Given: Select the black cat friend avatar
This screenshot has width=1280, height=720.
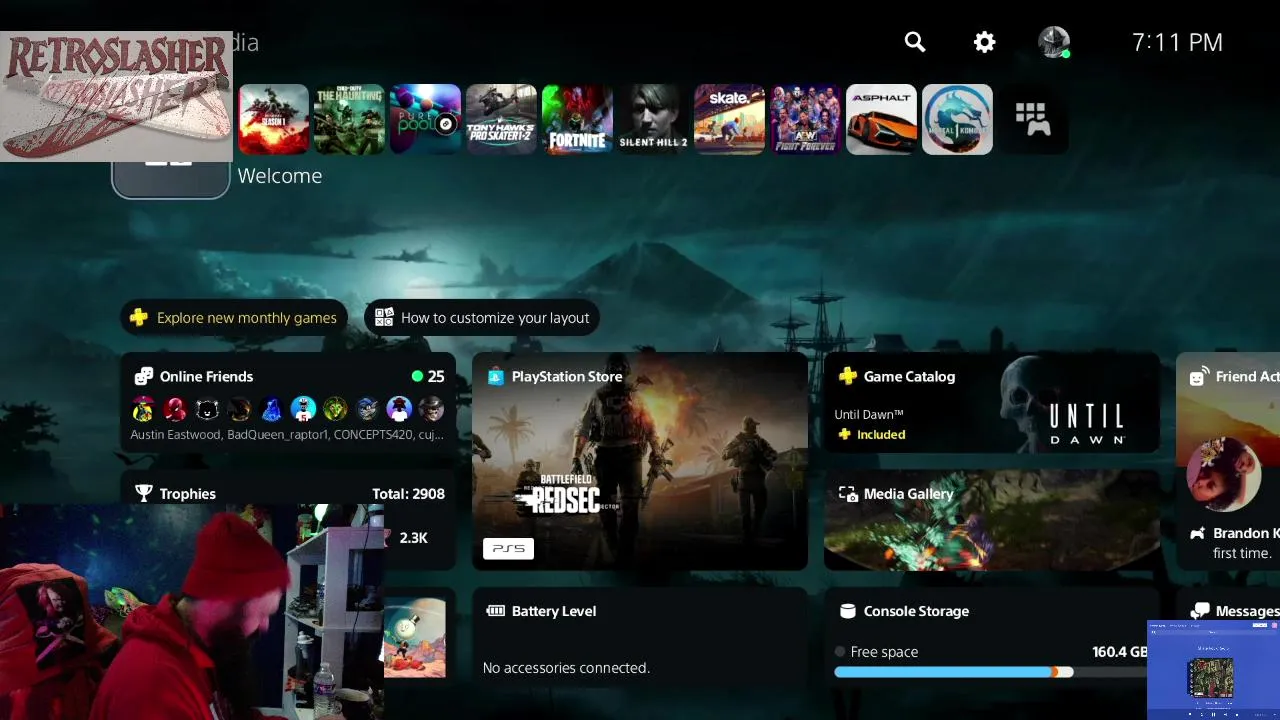Looking at the screenshot, I should pos(207,408).
